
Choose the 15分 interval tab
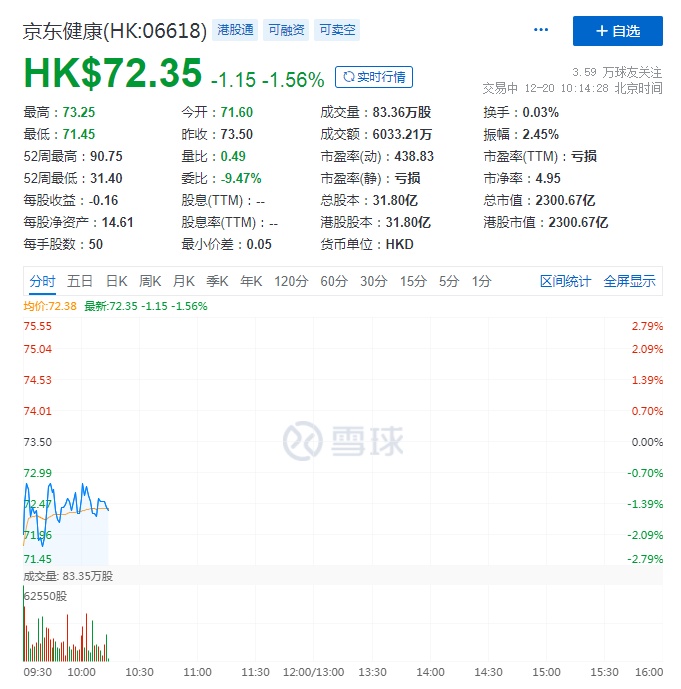tap(413, 282)
